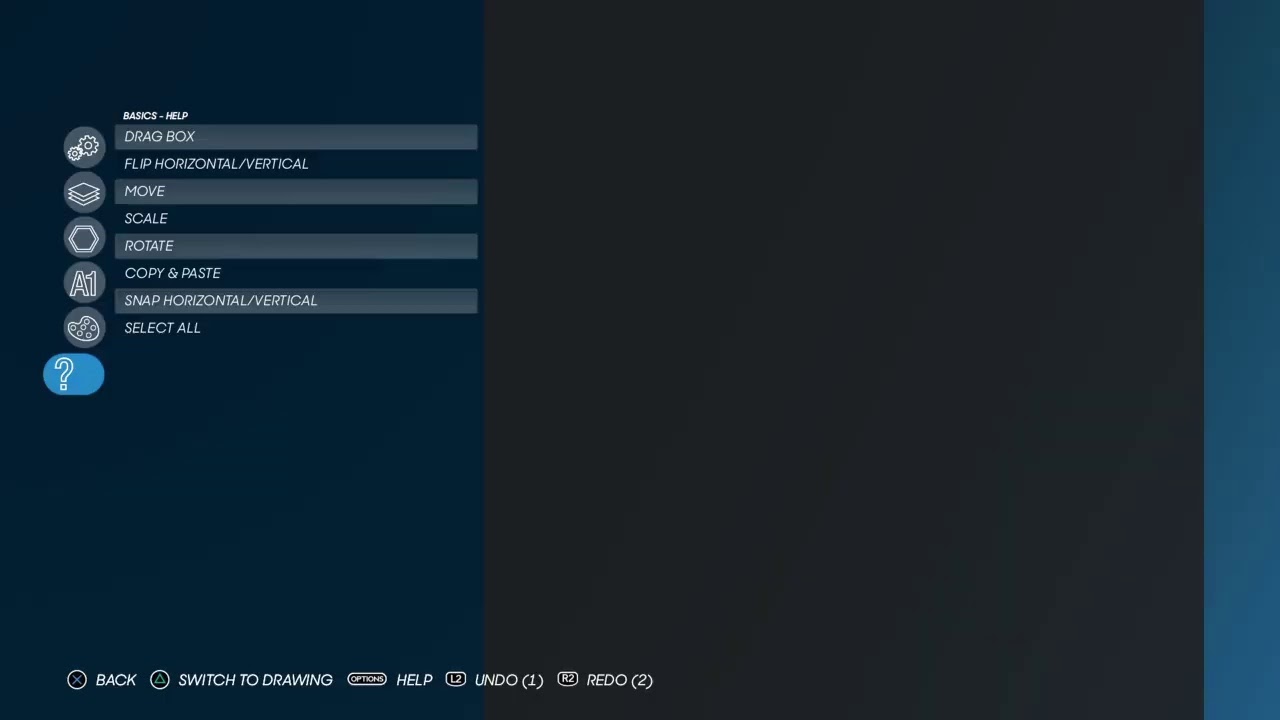Open the Copy & Paste help topic
Image resolution: width=1280 pixels, height=720 pixels.
(295, 273)
